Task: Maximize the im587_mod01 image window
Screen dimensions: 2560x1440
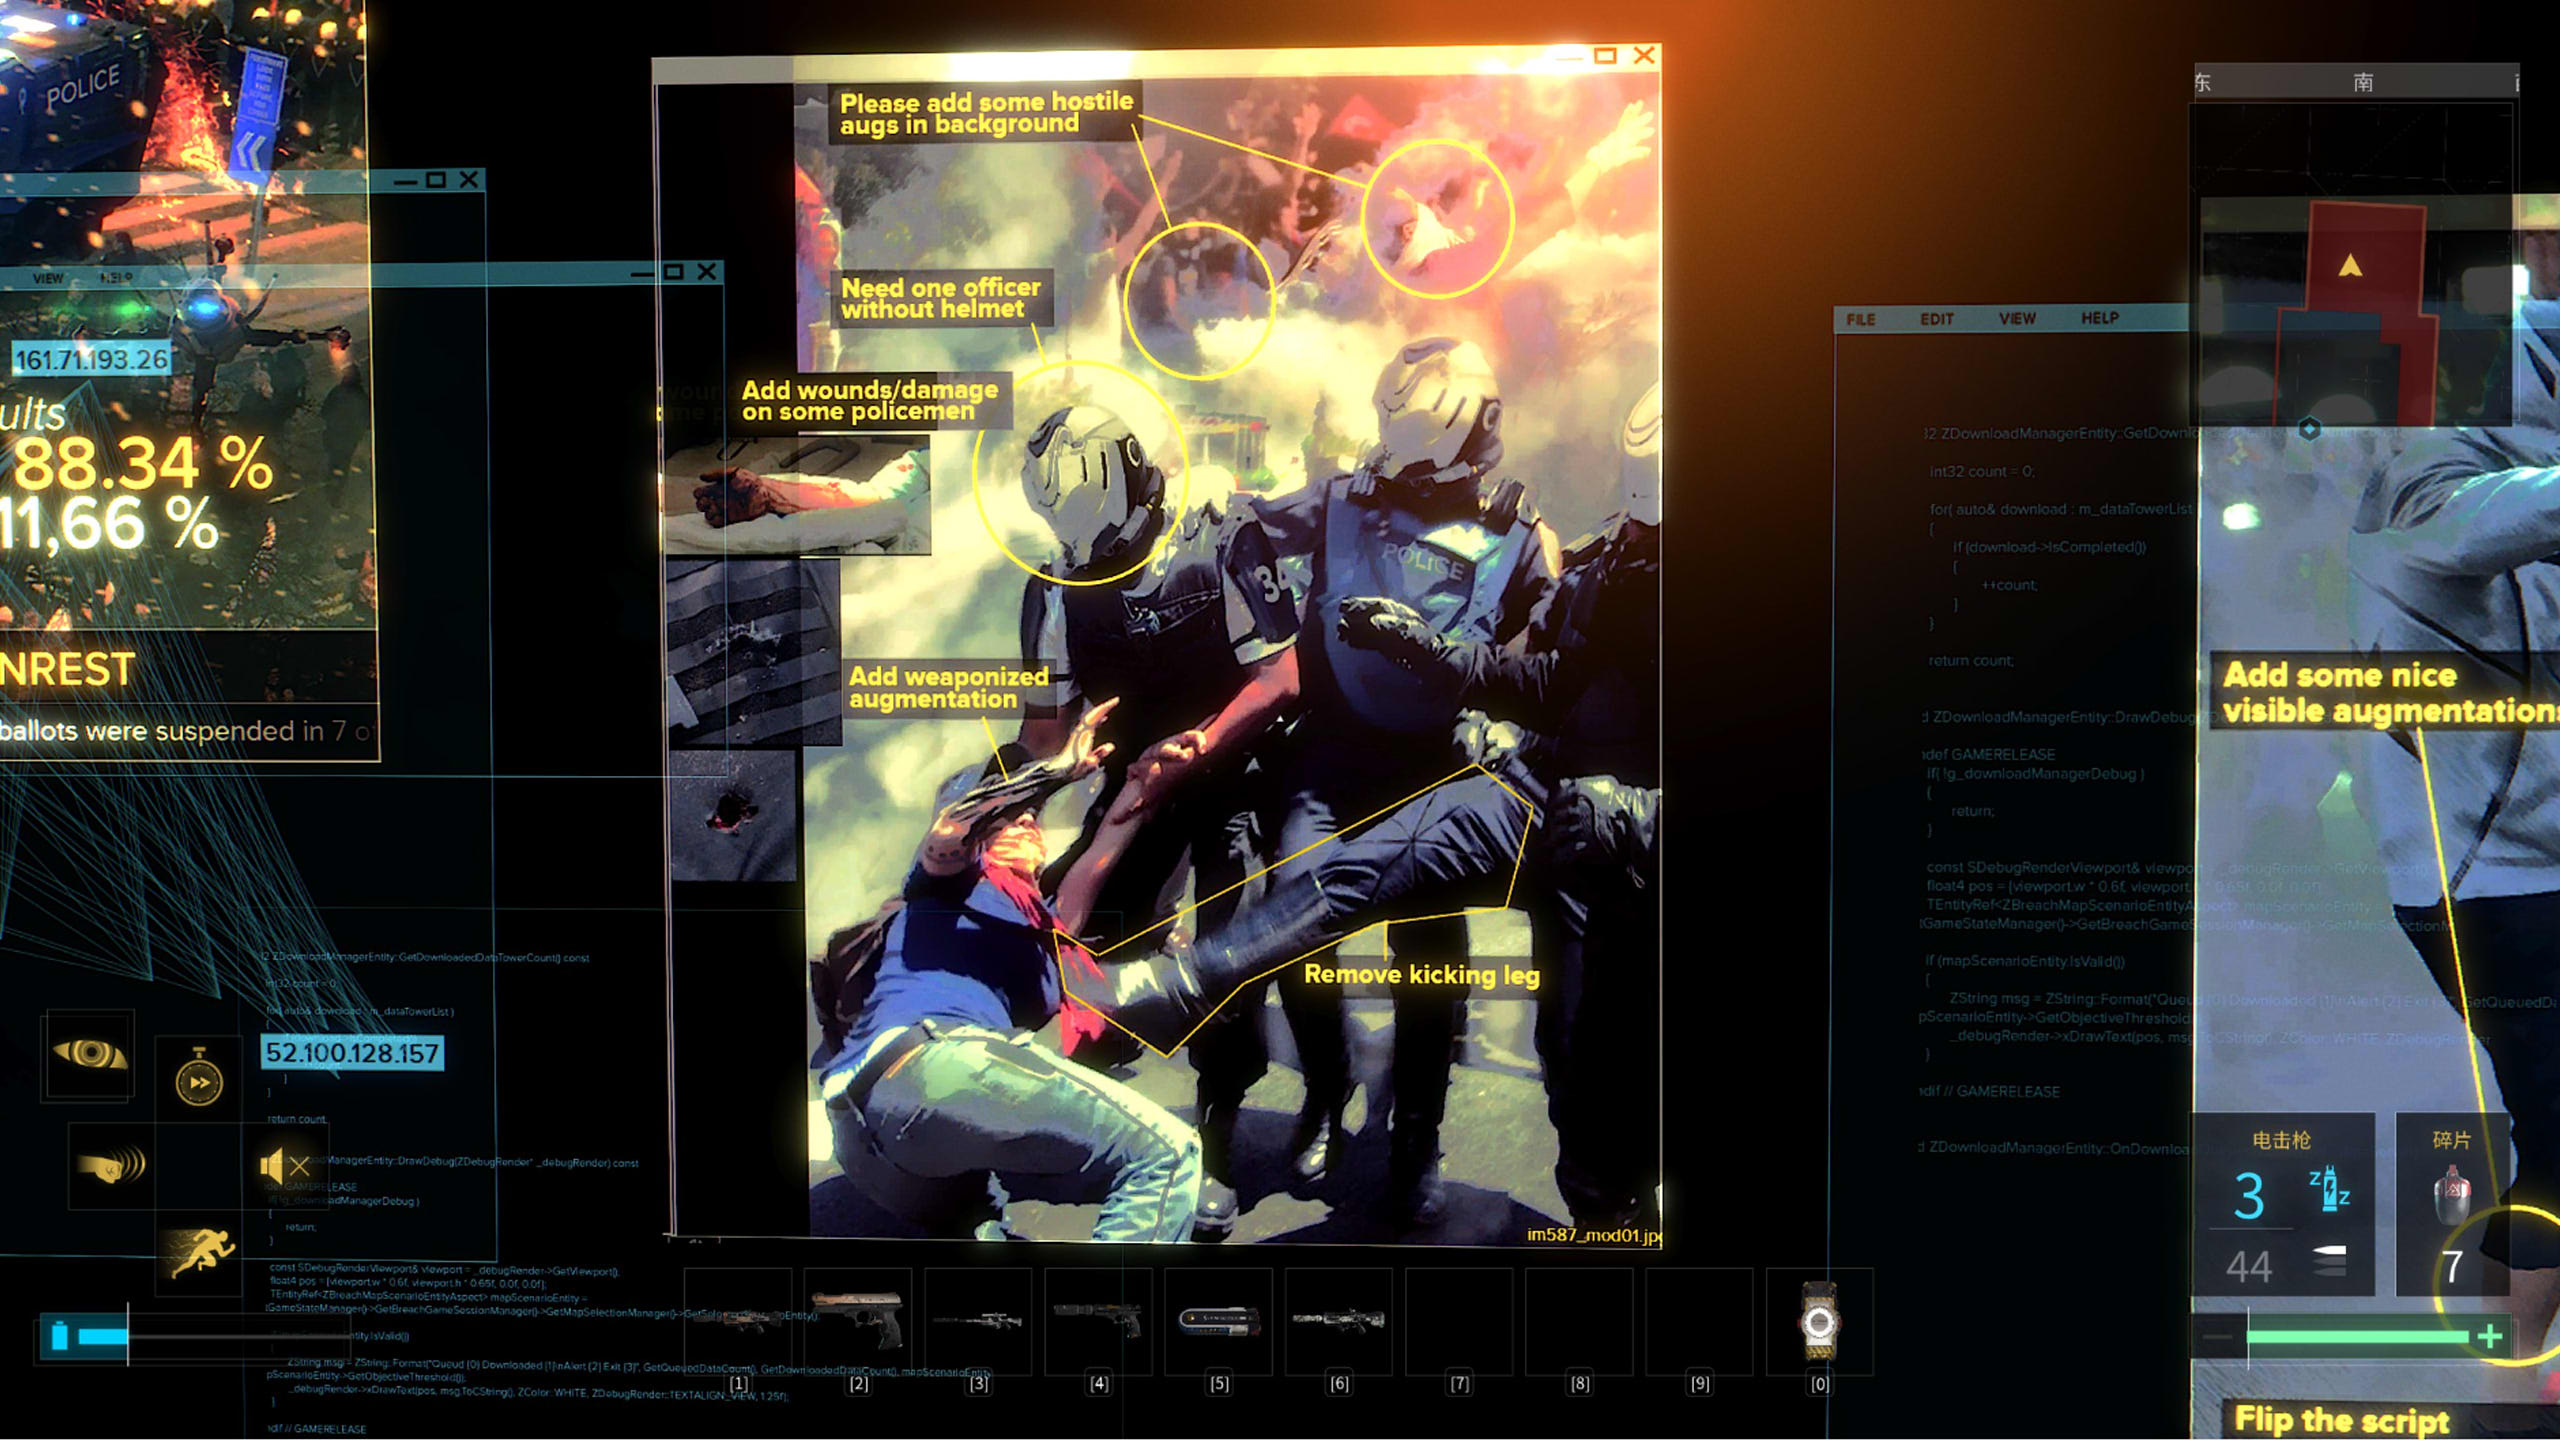Action: [1604, 56]
